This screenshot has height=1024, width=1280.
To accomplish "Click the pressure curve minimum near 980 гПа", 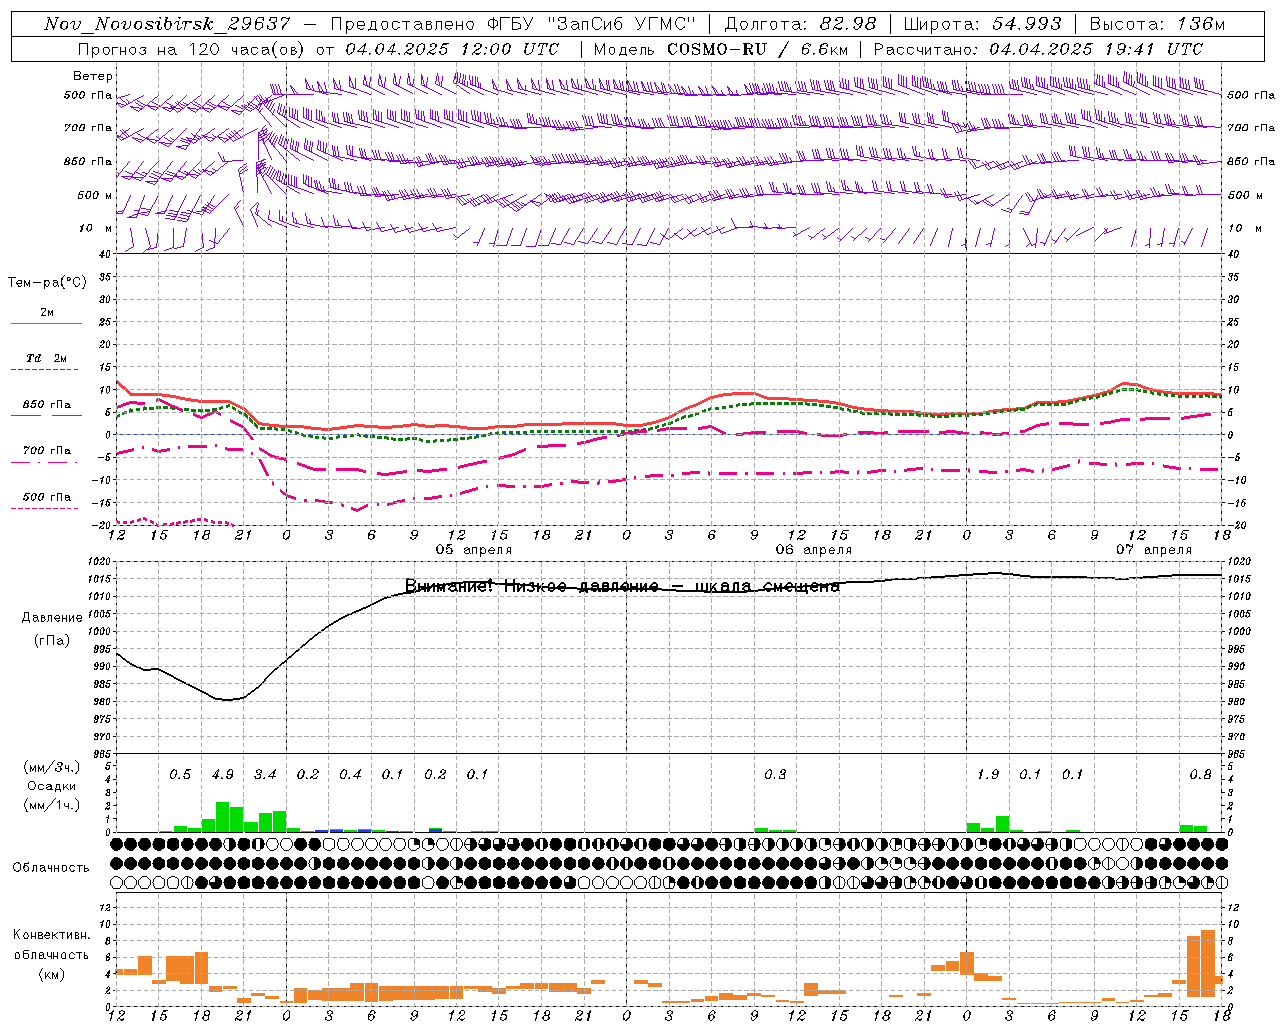I will [227, 699].
